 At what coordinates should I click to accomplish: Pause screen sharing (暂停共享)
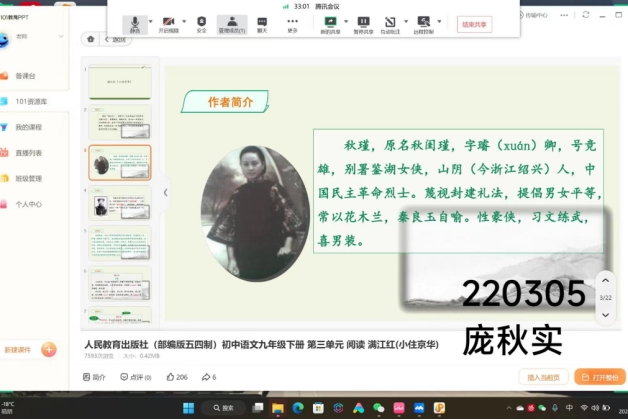(363, 22)
